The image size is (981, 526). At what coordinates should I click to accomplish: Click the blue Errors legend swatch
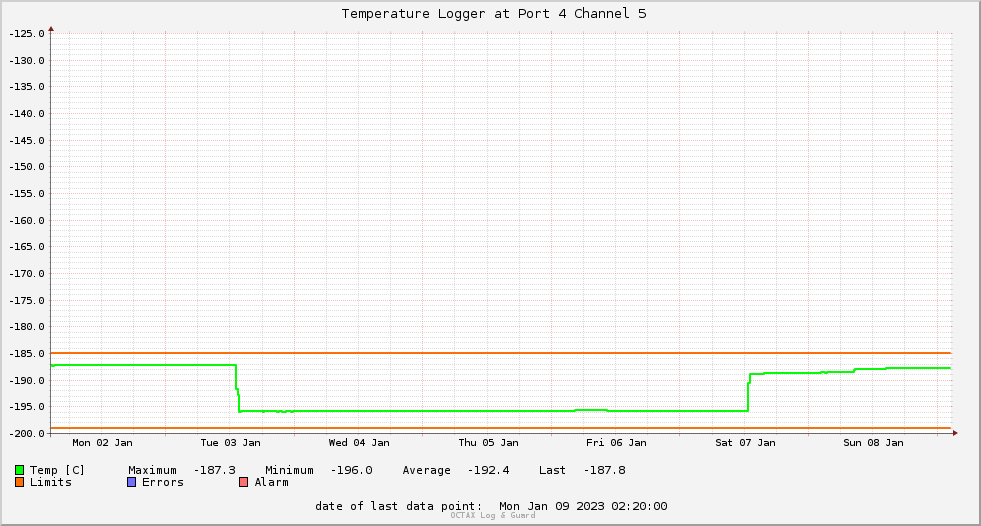pyautogui.click(x=131, y=482)
